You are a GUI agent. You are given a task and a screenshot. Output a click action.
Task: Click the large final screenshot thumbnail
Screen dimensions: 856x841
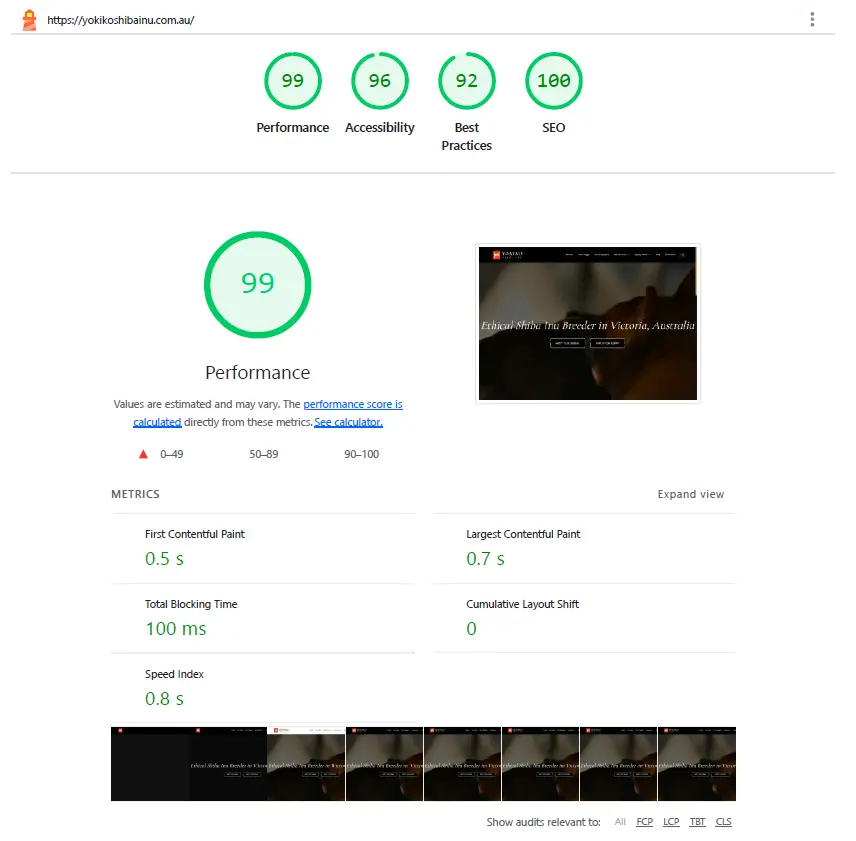[587, 323]
